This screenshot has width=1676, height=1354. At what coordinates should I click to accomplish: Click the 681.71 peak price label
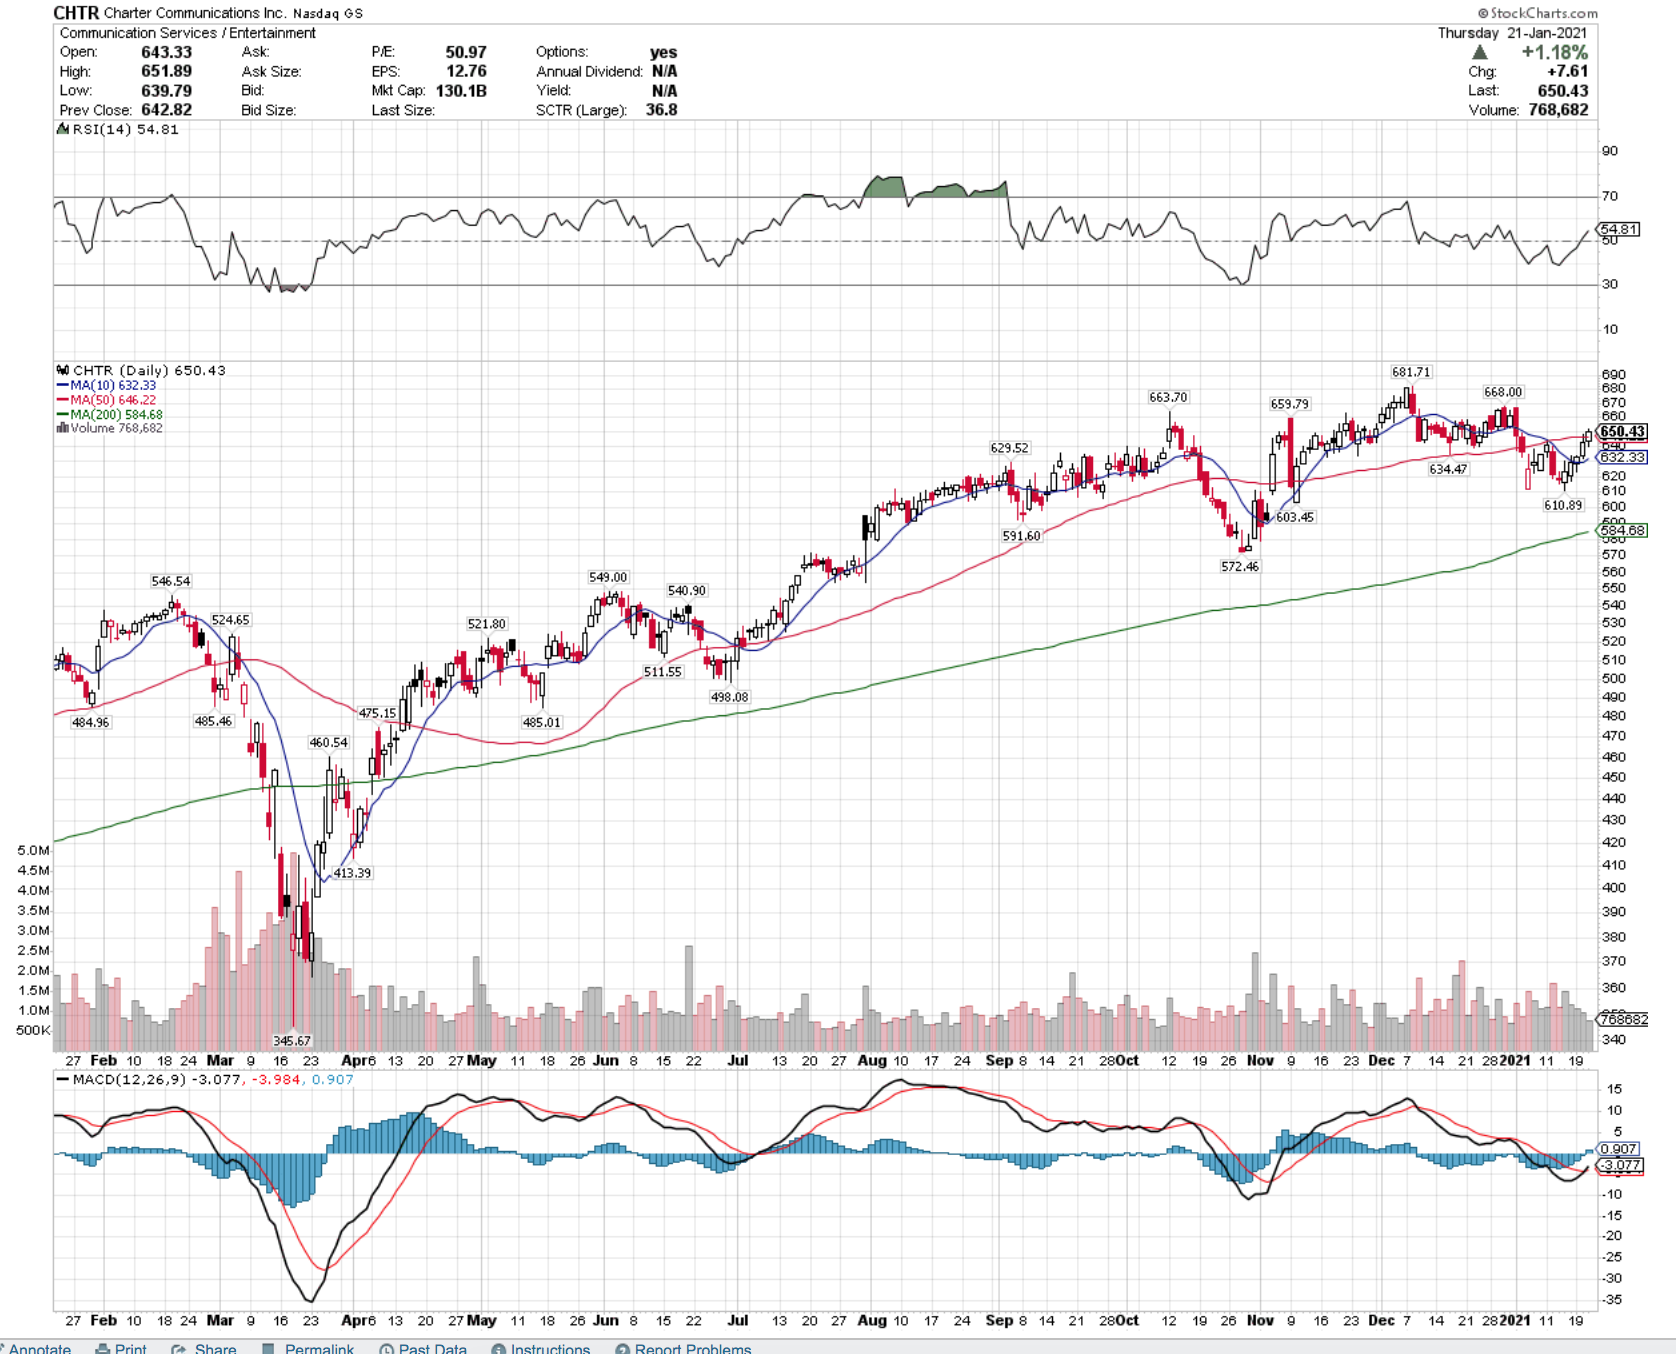pos(1411,372)
